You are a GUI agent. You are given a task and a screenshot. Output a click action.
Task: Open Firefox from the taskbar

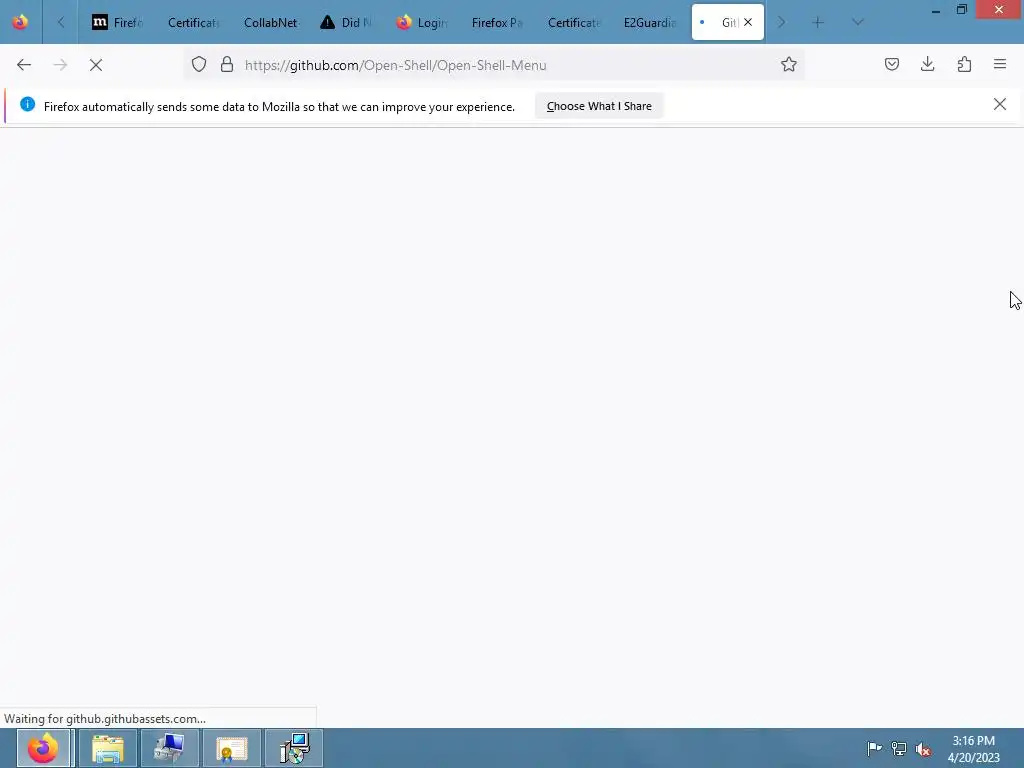pos(43,748)
